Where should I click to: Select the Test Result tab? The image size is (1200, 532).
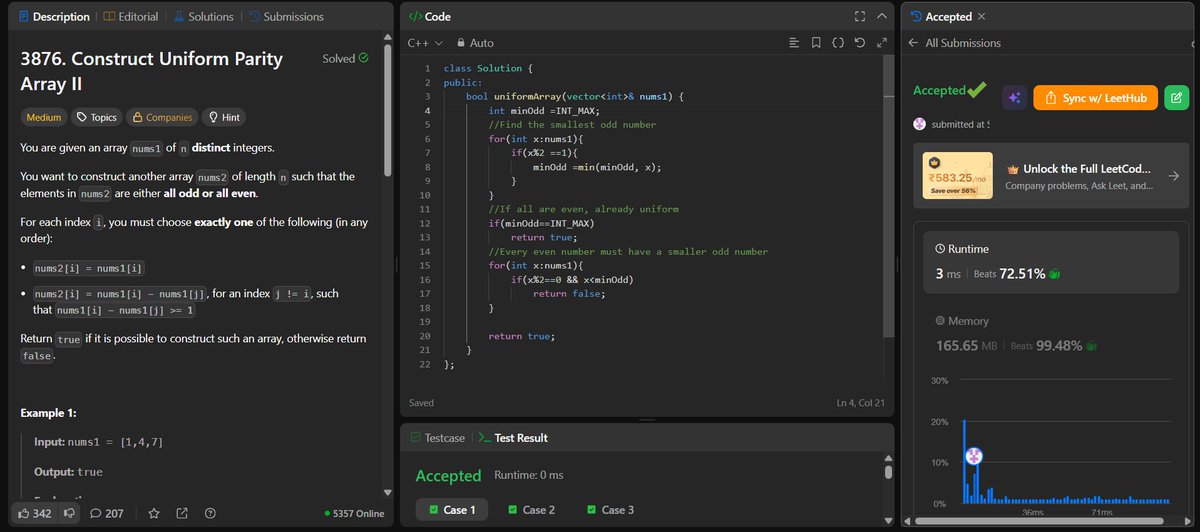tap(513, 438)
